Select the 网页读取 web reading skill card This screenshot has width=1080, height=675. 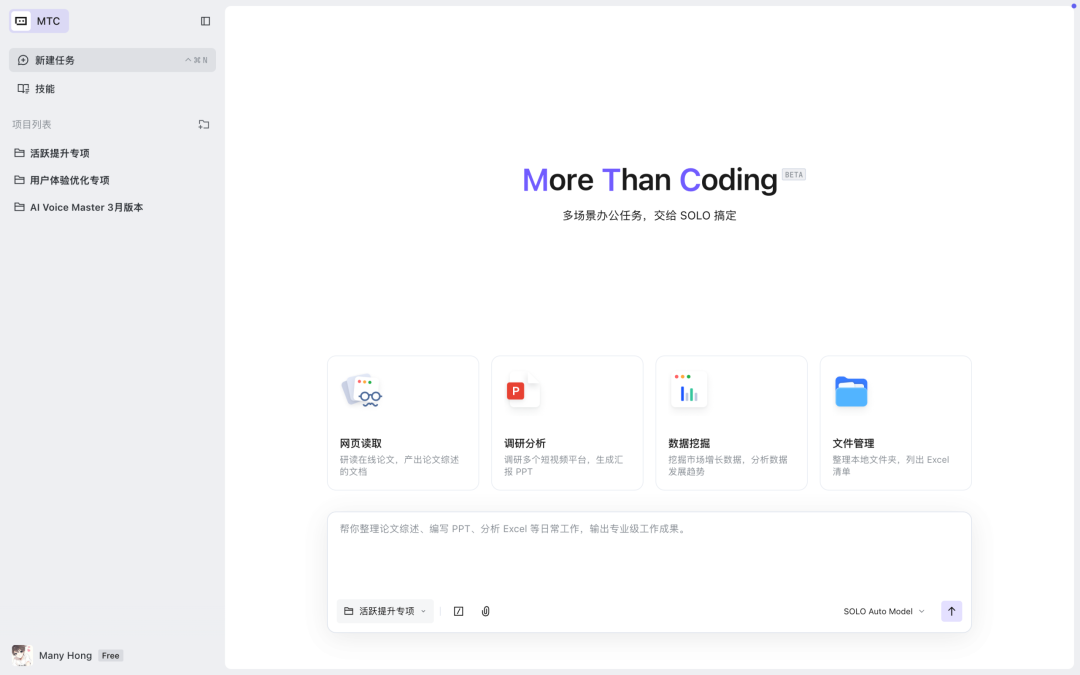(402, 422)
